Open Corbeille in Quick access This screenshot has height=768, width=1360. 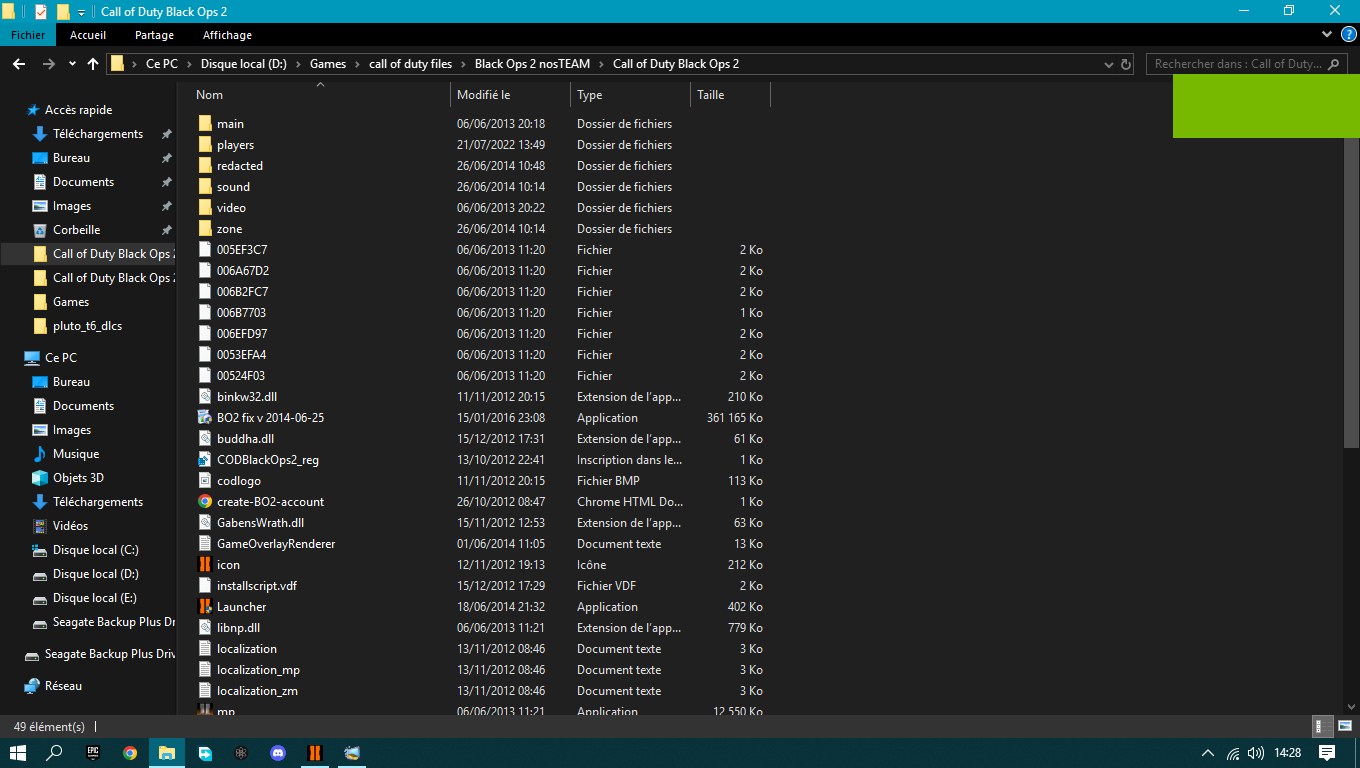(76, 230)
